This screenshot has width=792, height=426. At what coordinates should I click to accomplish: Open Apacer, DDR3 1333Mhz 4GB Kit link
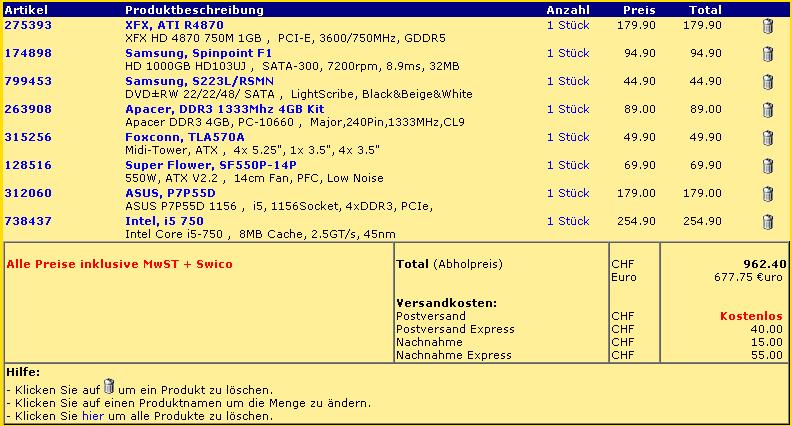(x=225, y=109)
